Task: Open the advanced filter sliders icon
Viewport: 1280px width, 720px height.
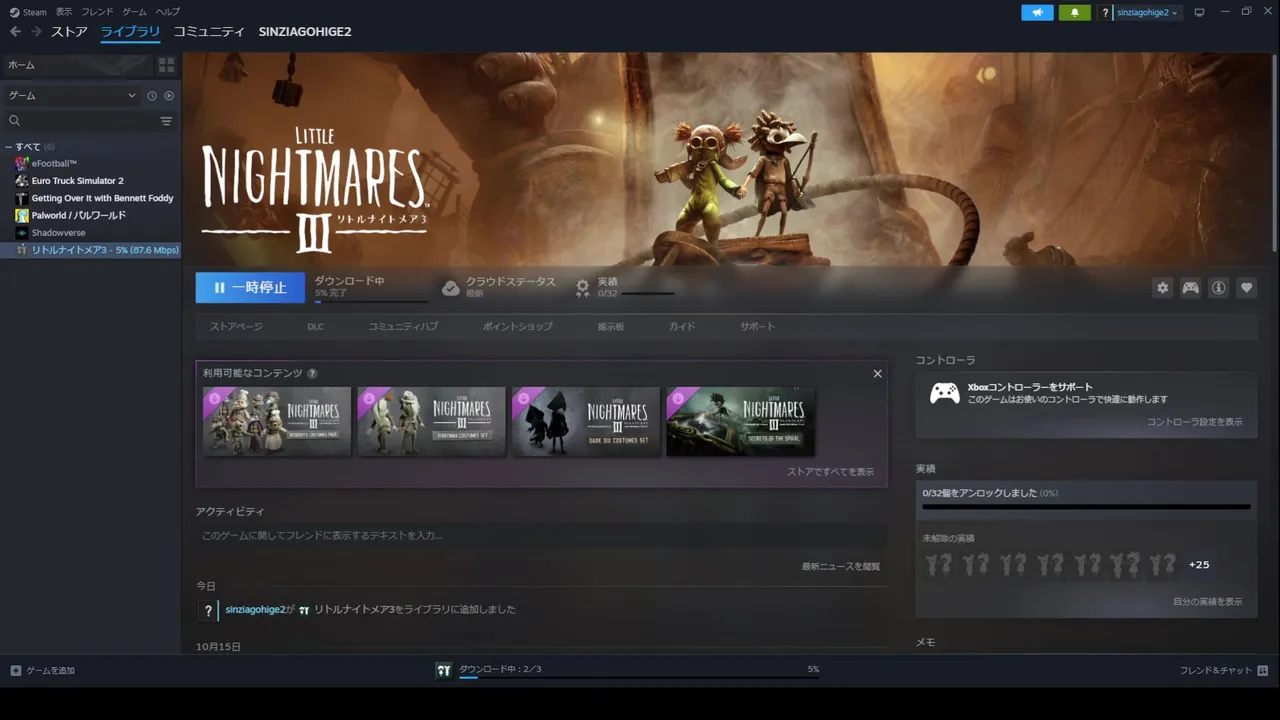Action: (166, 121)
